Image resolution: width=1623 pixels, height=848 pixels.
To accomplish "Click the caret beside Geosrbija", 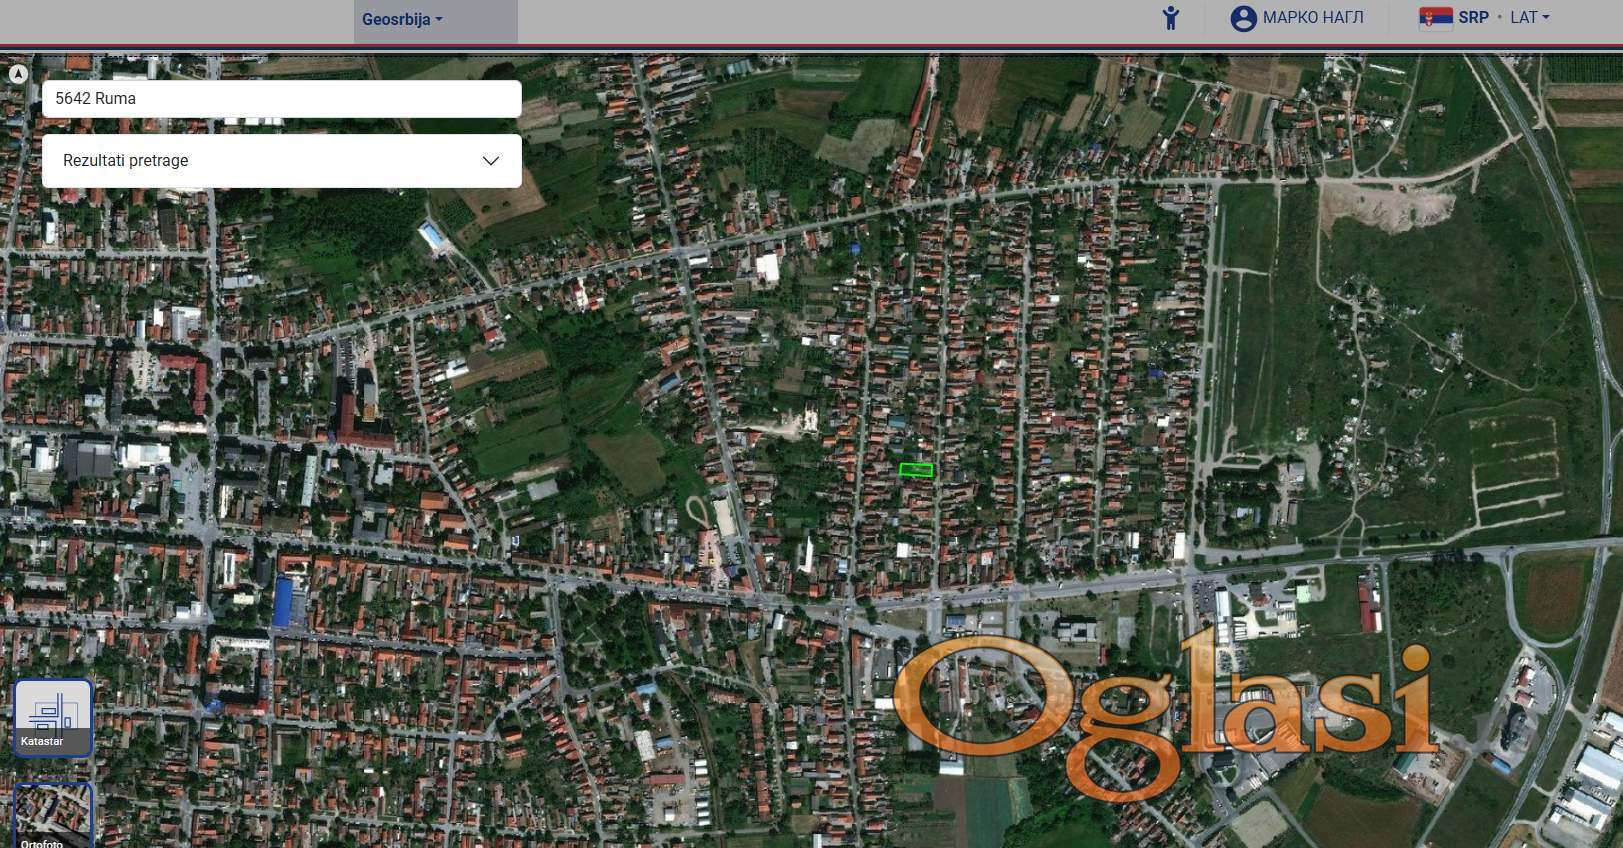I will (x=439, y=20).
